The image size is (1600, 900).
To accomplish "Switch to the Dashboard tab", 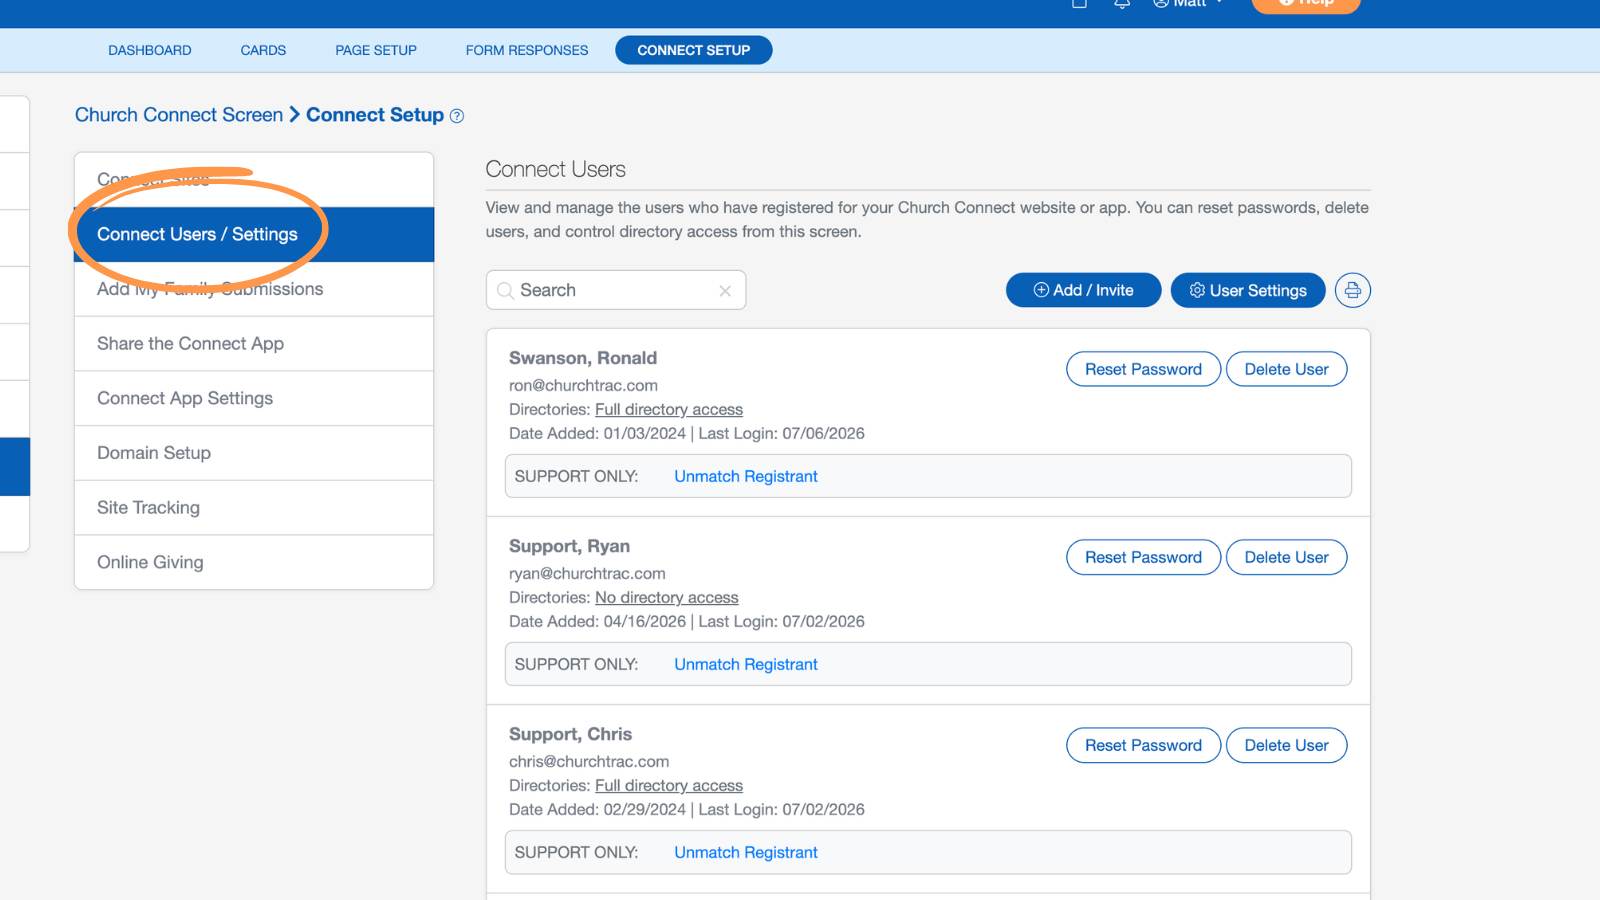I will tap(150, 50).
